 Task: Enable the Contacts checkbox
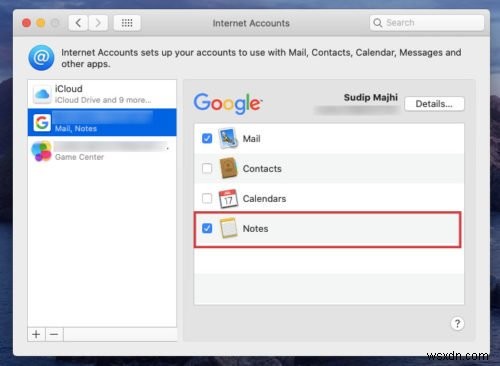207,168
